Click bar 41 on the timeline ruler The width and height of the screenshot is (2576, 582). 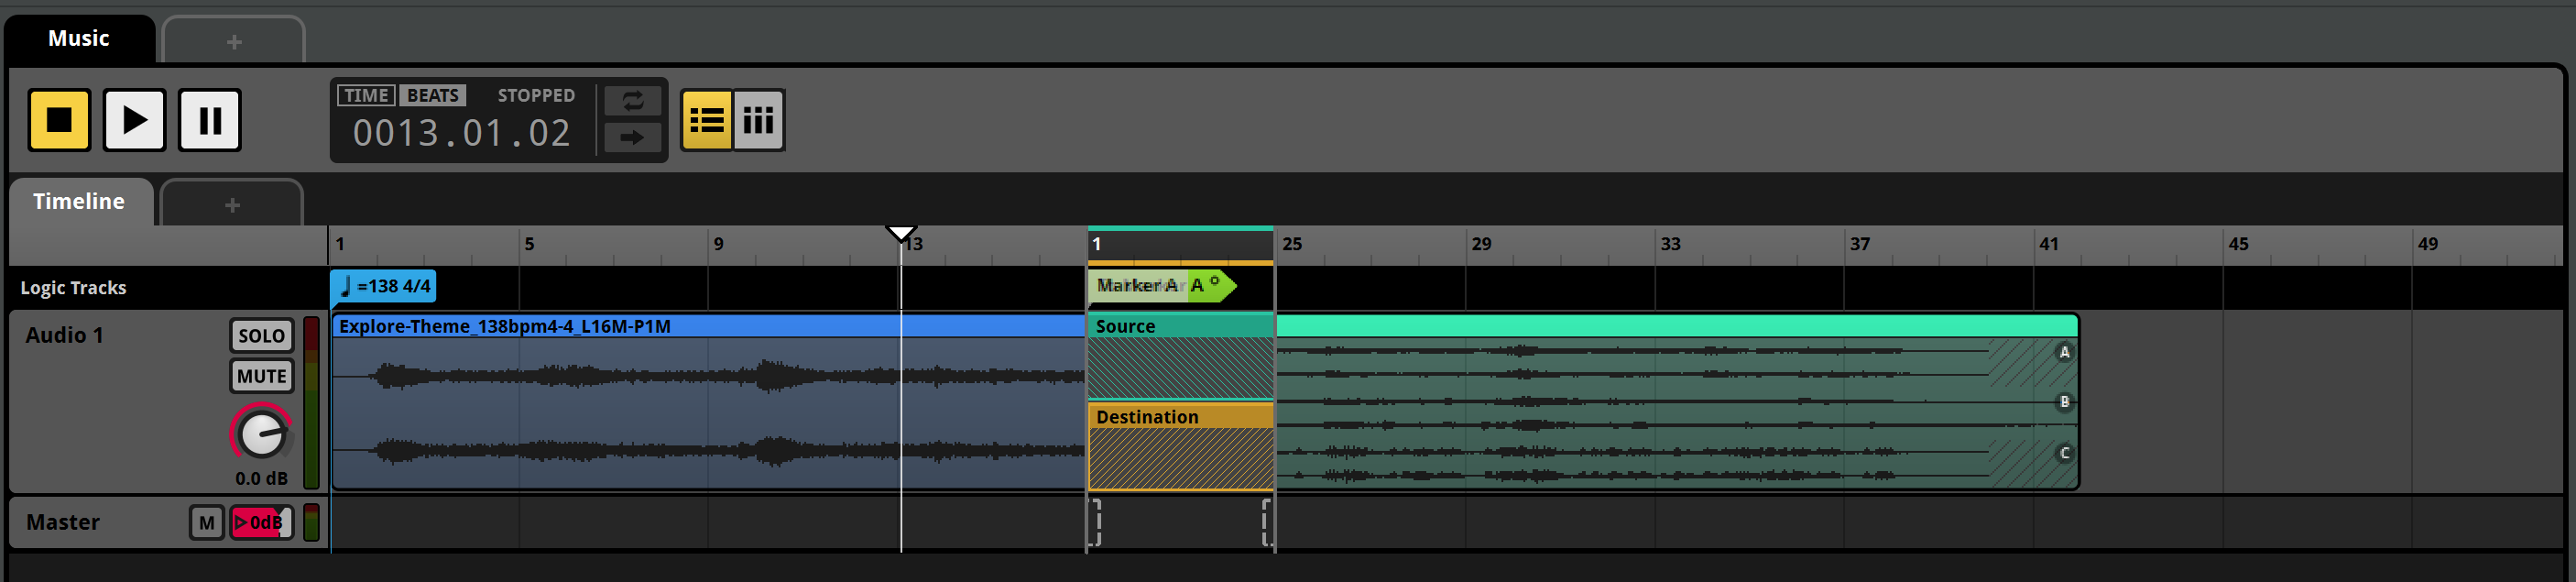tap(2048, 244)
